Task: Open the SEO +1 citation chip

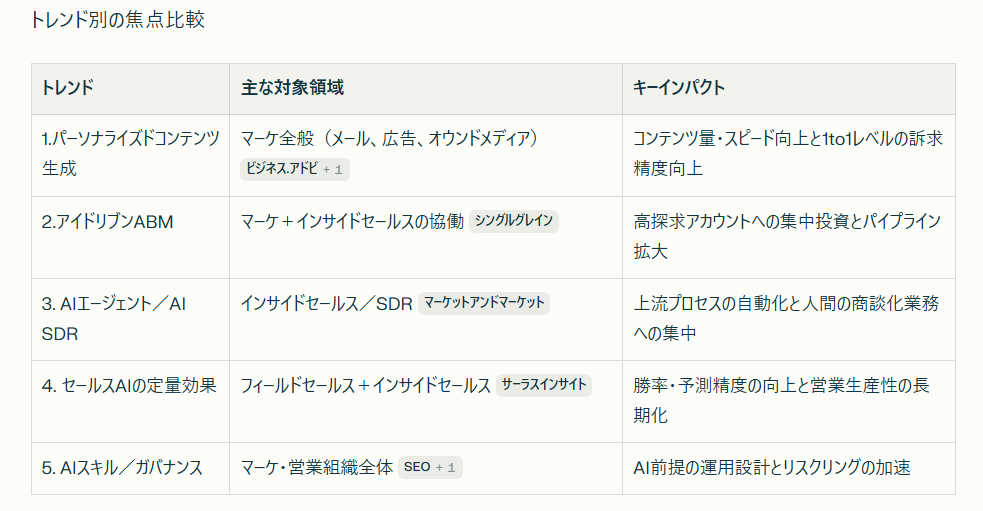Action: point(430,467)
